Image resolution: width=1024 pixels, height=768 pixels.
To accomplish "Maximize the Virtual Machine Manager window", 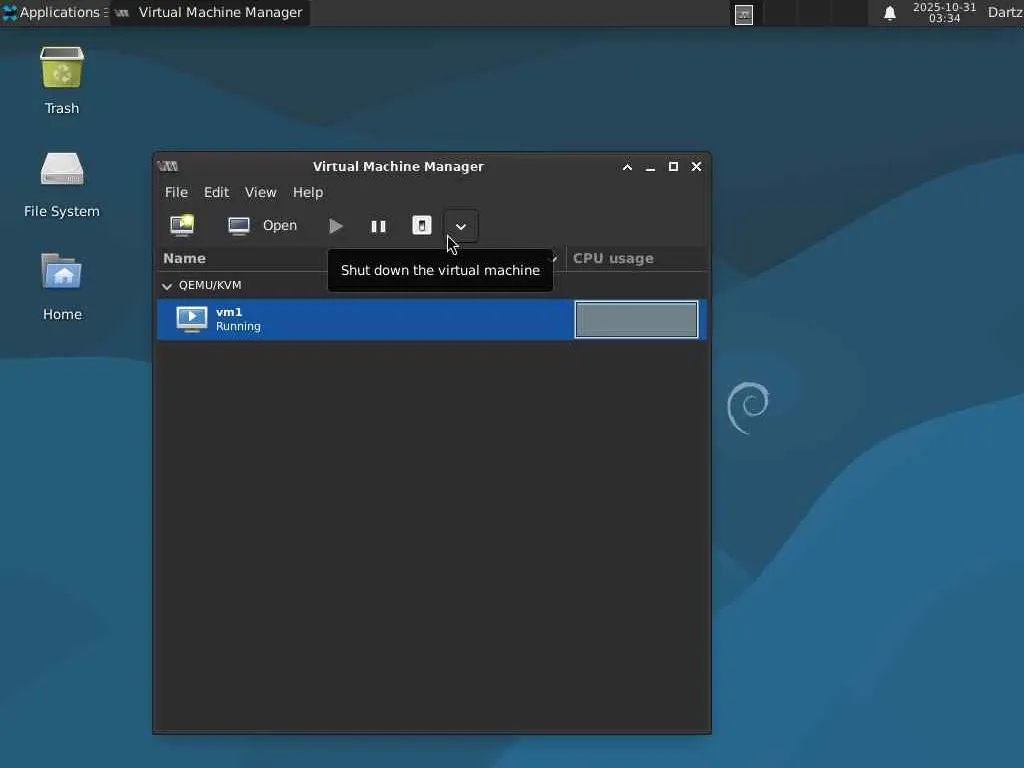I will pyautogui.click(x=673, y=167).
